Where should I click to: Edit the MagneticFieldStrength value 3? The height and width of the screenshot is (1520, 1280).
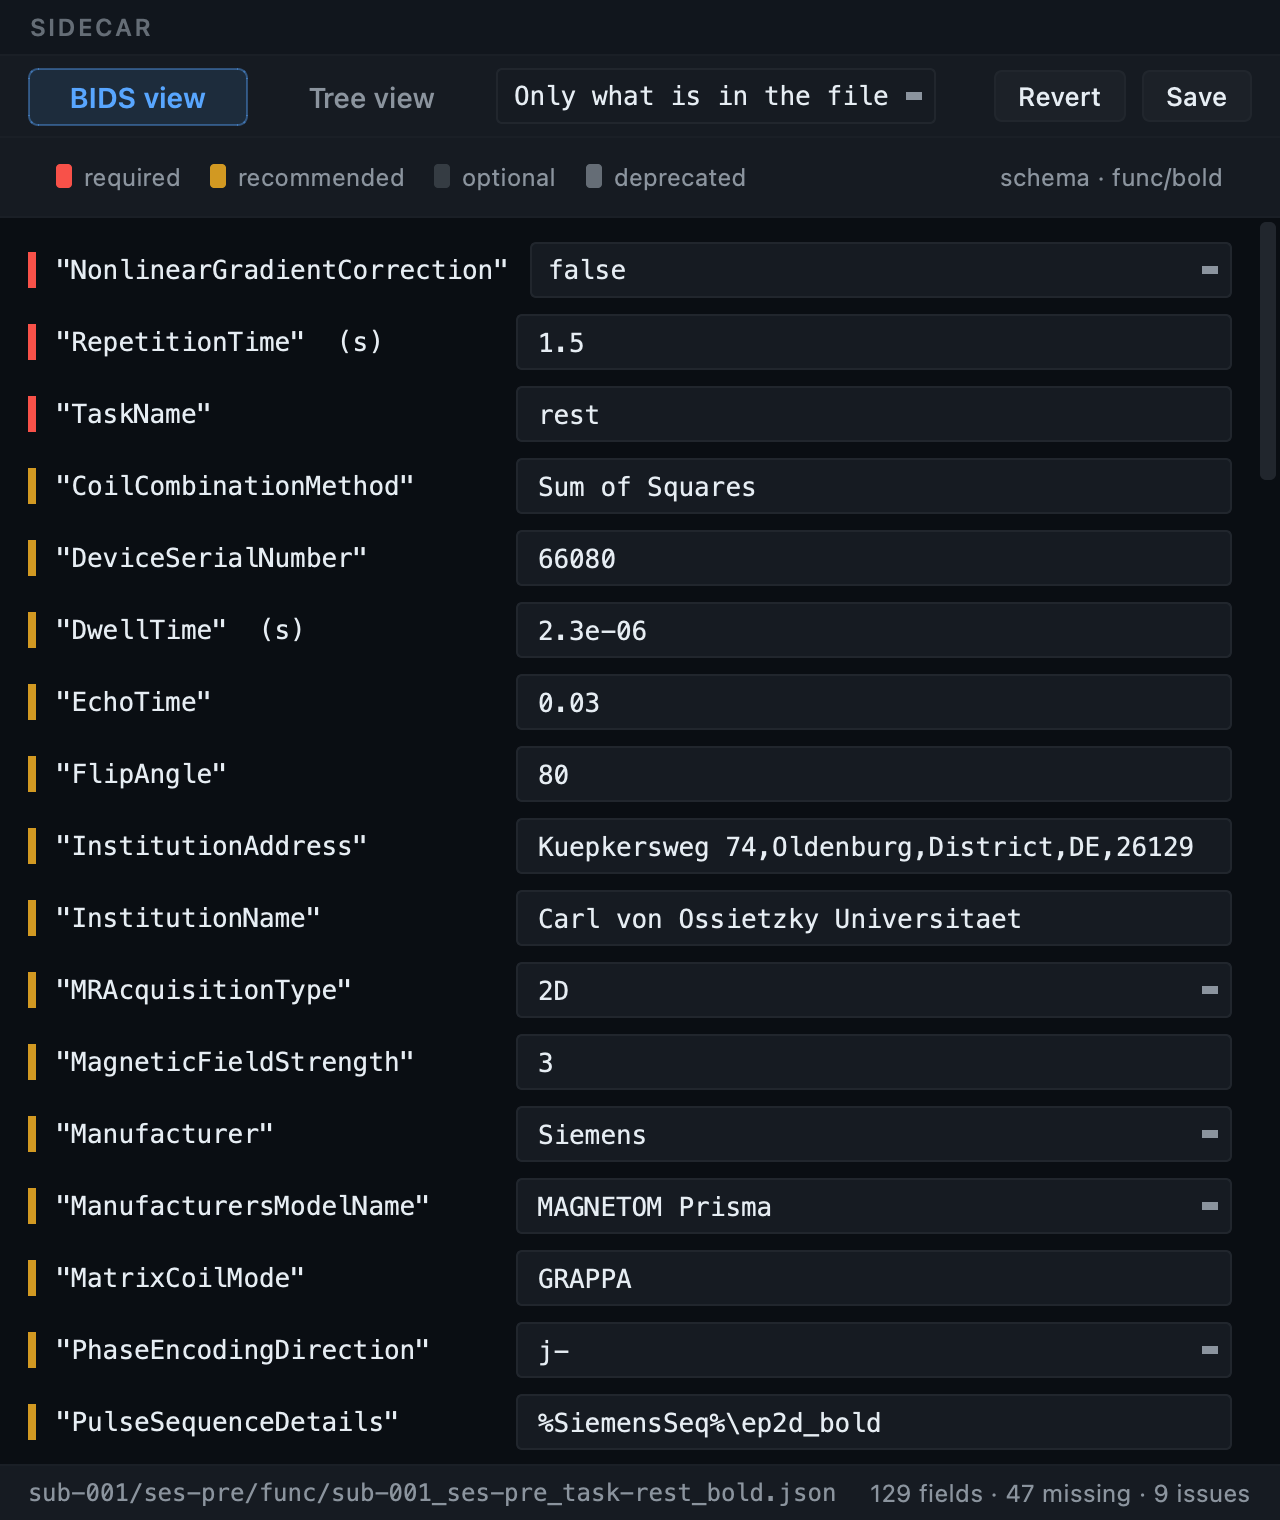click(873, 1062)
